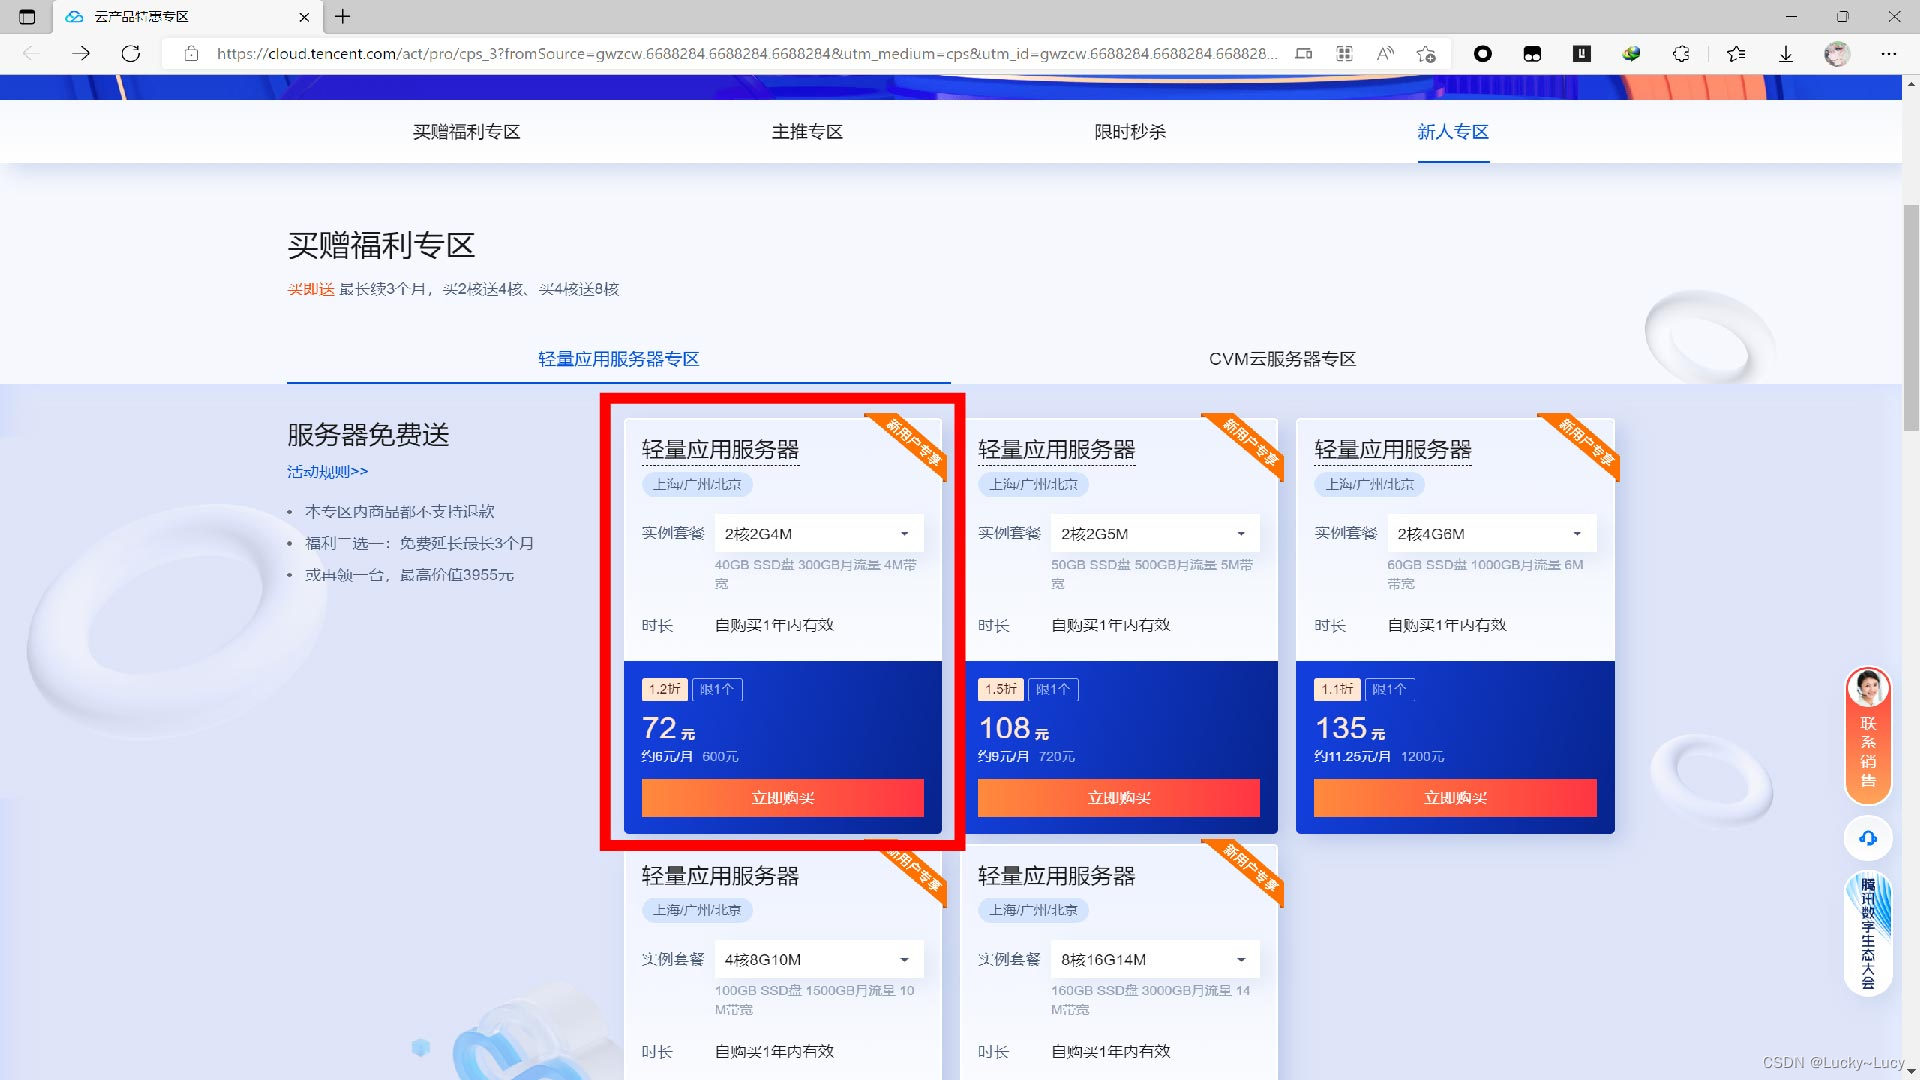
Task: Click the 1.5折 discount tag
Action: point(1000,689)
